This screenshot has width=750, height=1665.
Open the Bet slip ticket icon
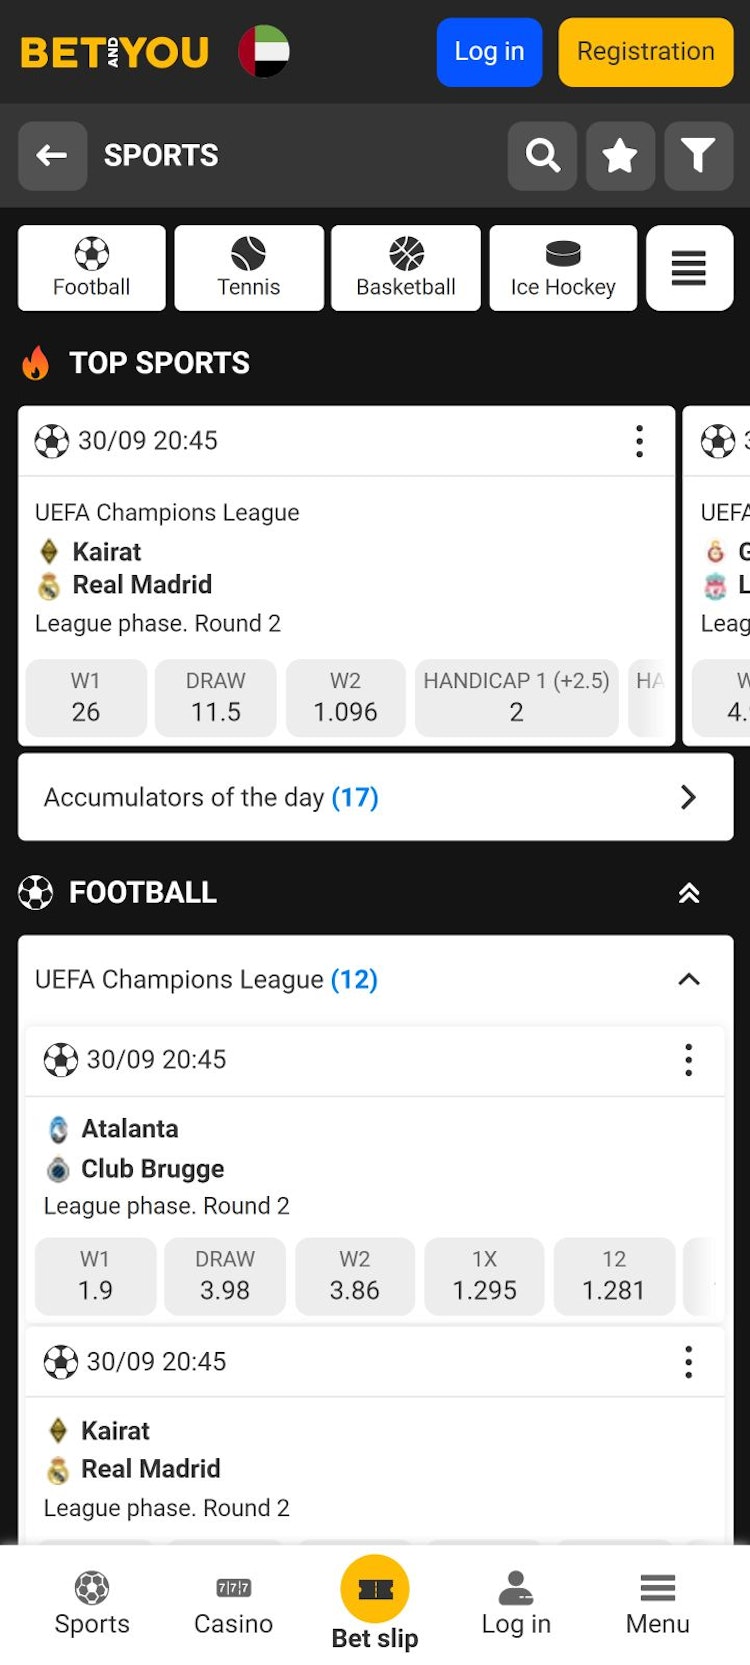click(x=375, y=1589)
